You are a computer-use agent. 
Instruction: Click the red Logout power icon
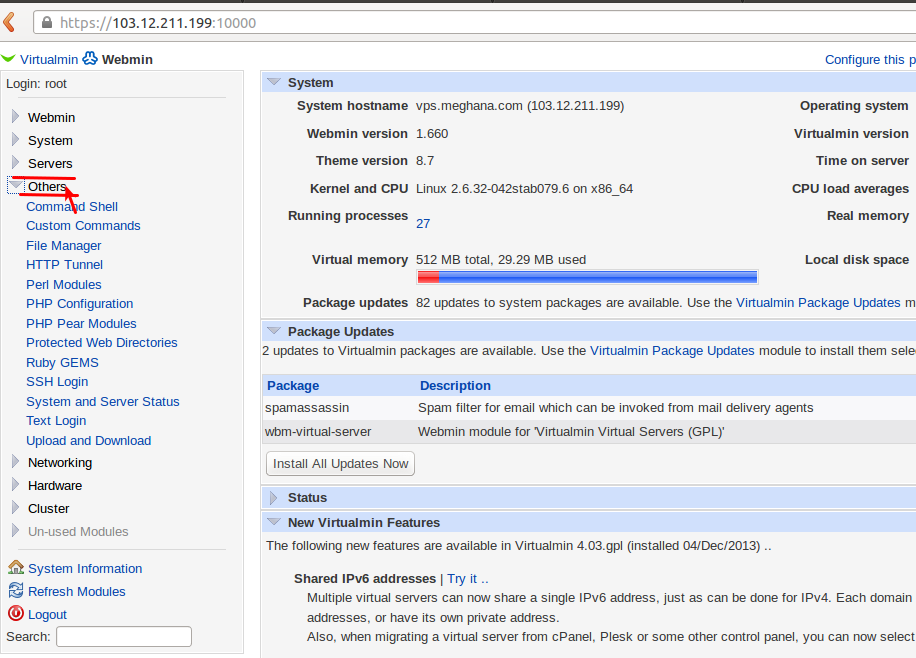16,614
